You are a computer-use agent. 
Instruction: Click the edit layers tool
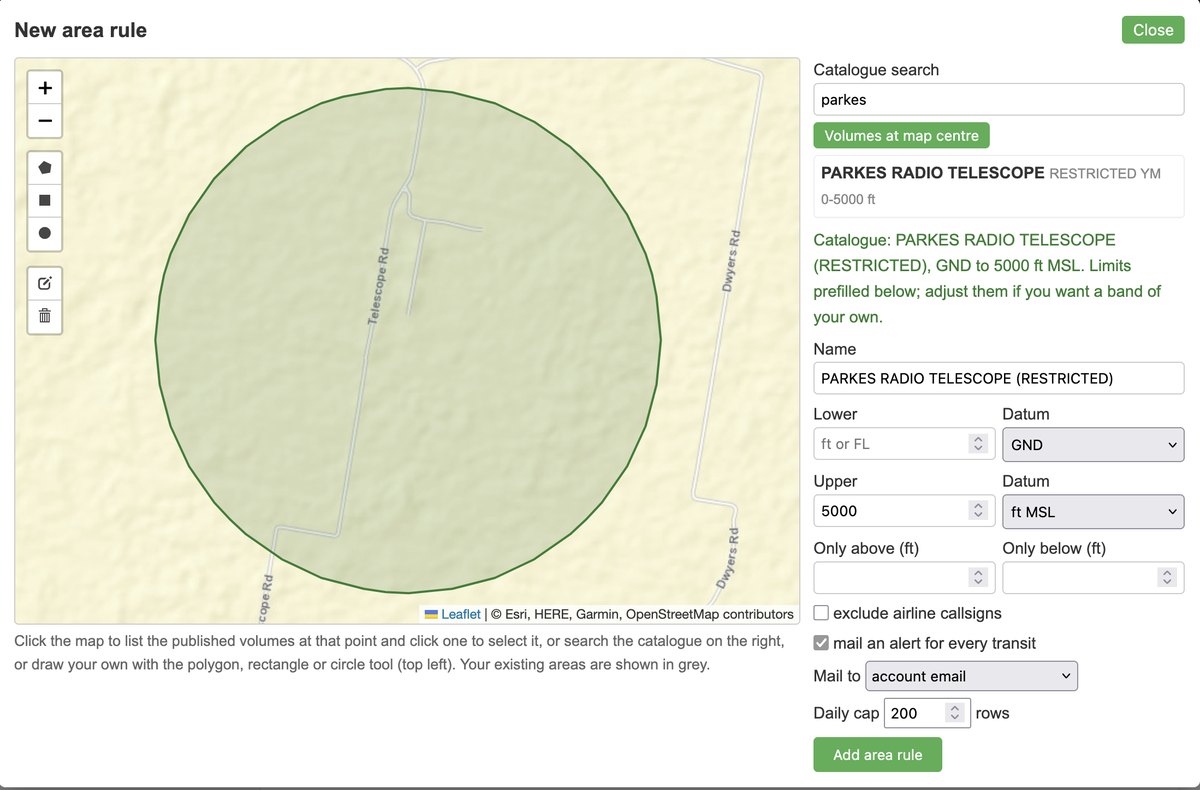click(45, 283)
